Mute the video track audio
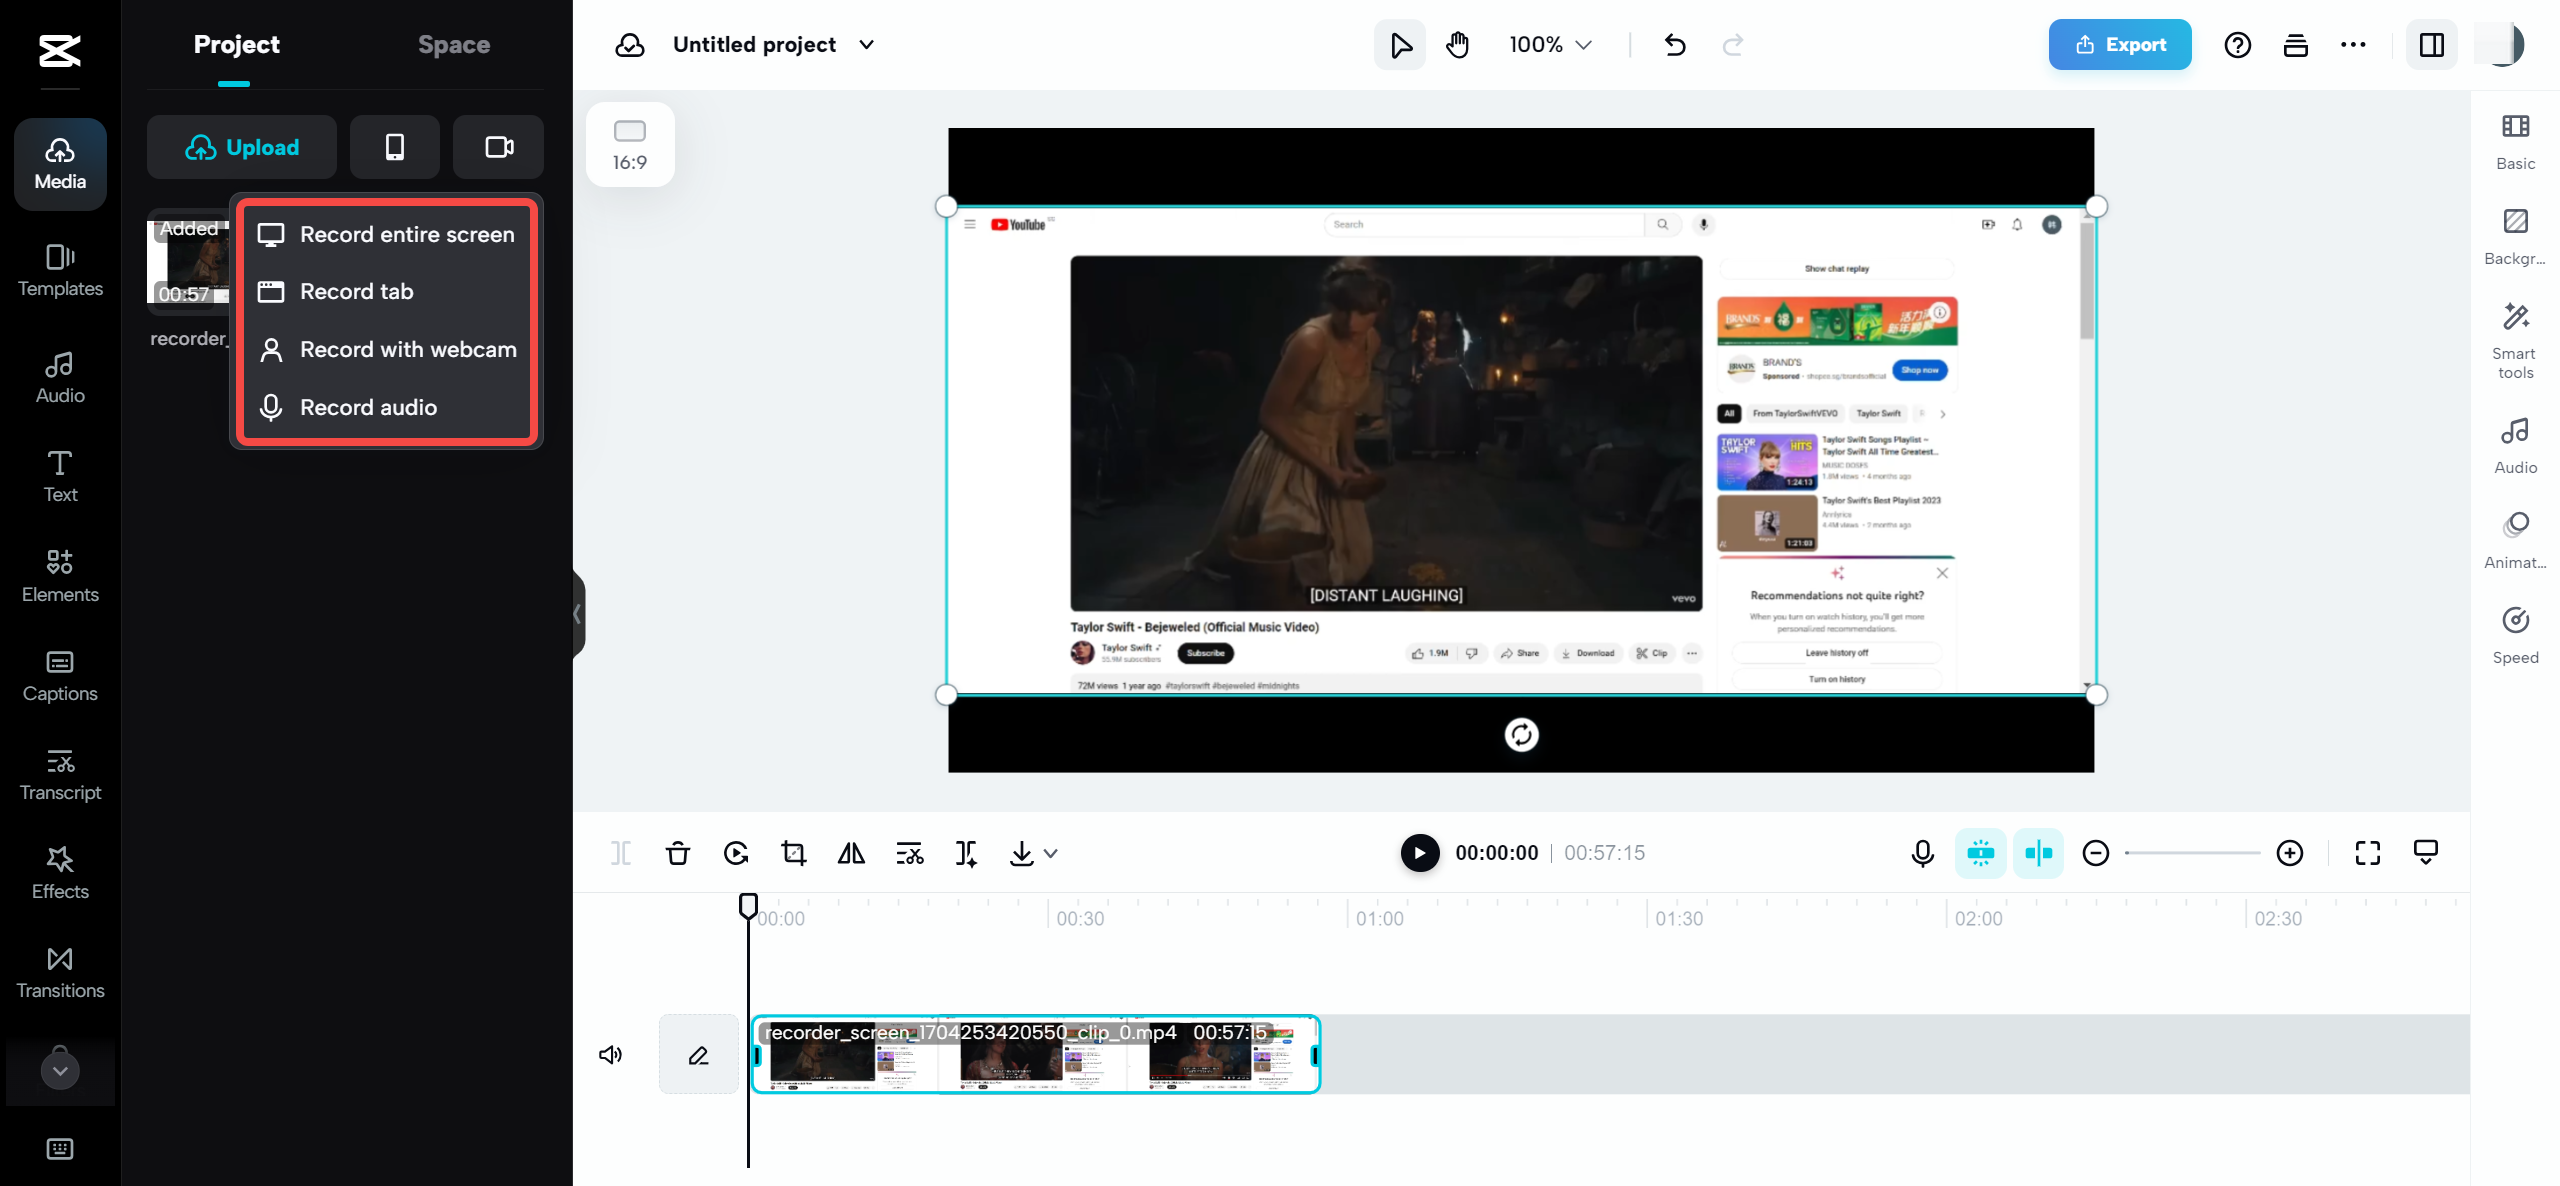The height and width of the screenshot is (1186, 2560). point(611,1054)
